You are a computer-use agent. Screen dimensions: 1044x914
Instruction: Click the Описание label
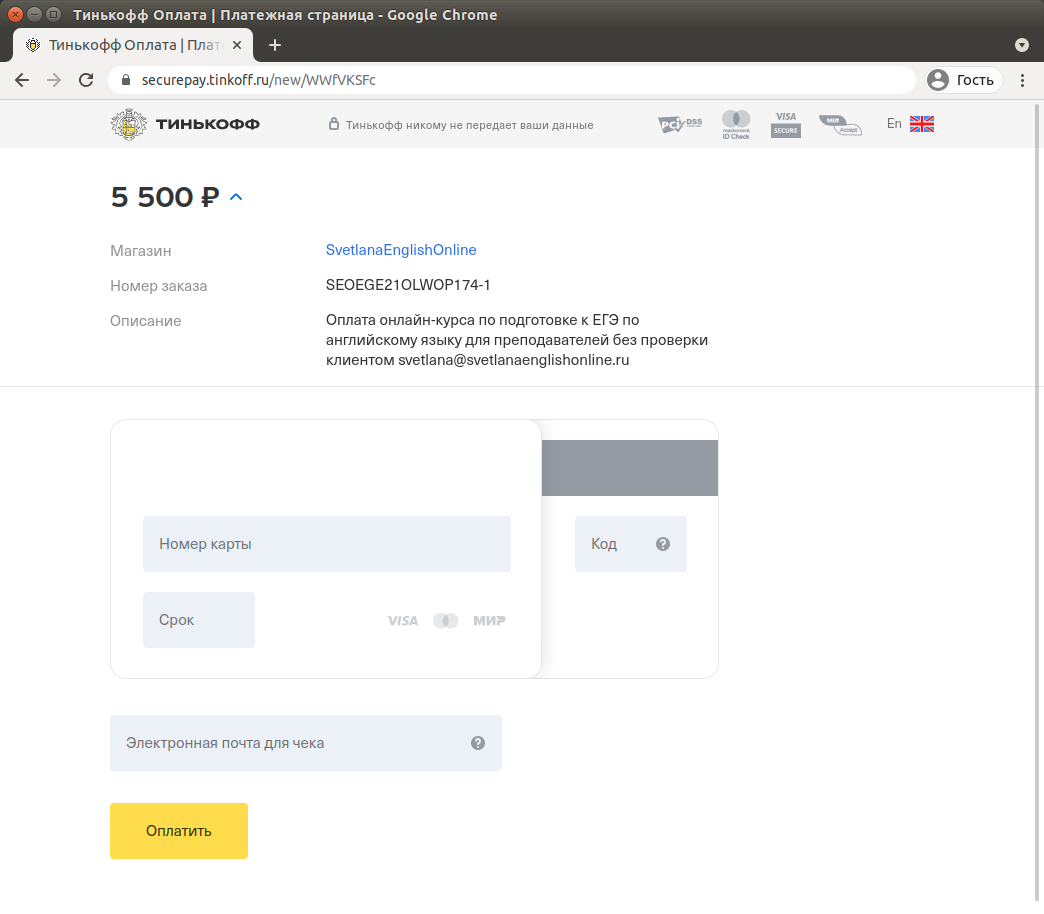(145, 321)
